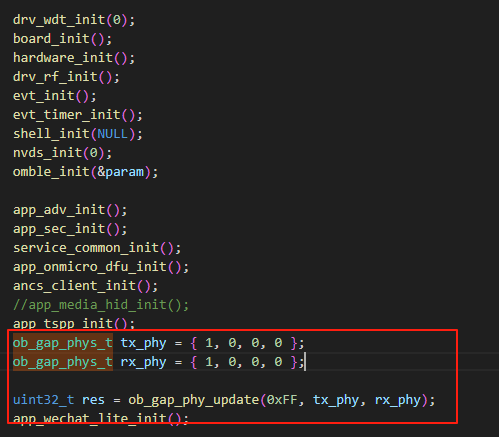Click evt_timer_init line
The height and width of the screenshot is (437, 499).
coord(78,115)
